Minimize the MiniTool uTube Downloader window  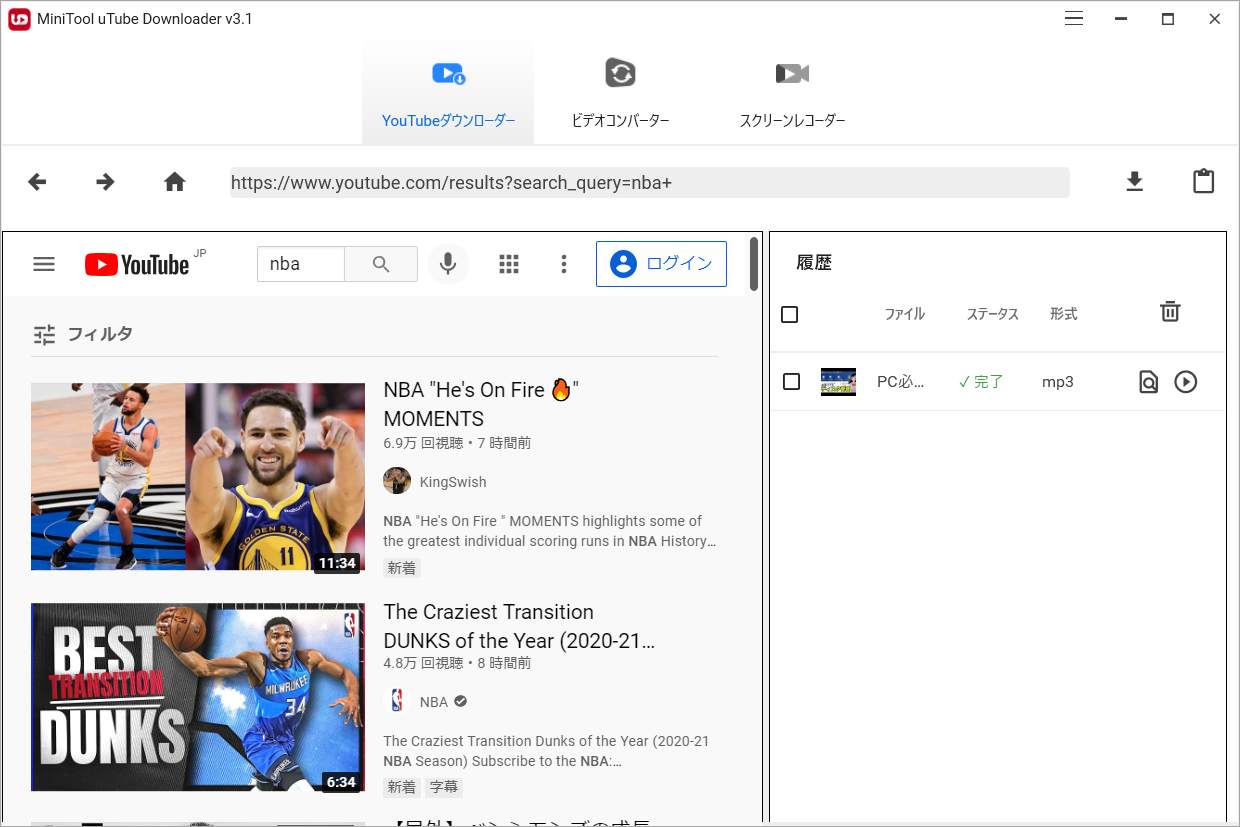(1120, 19)
